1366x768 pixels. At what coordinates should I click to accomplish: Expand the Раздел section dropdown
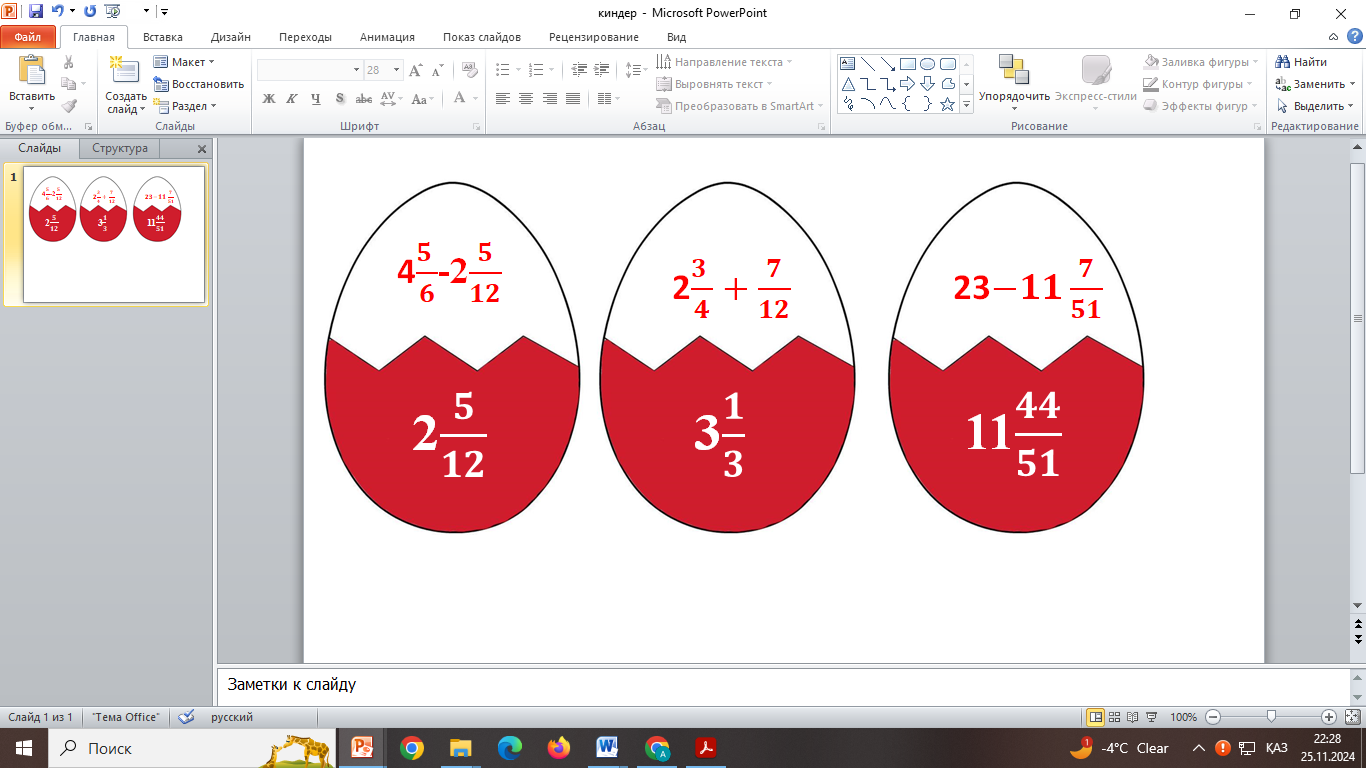[184, 106]
